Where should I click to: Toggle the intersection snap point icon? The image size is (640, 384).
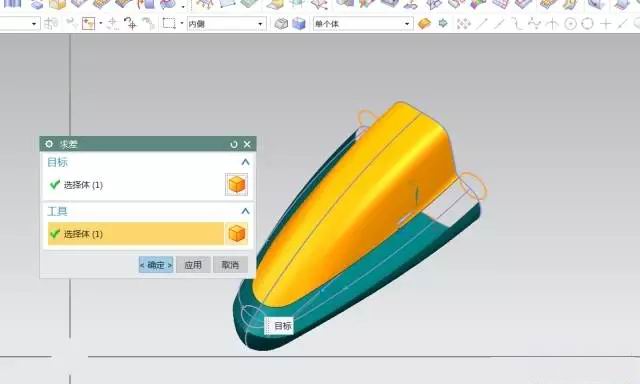coord(552,24)
